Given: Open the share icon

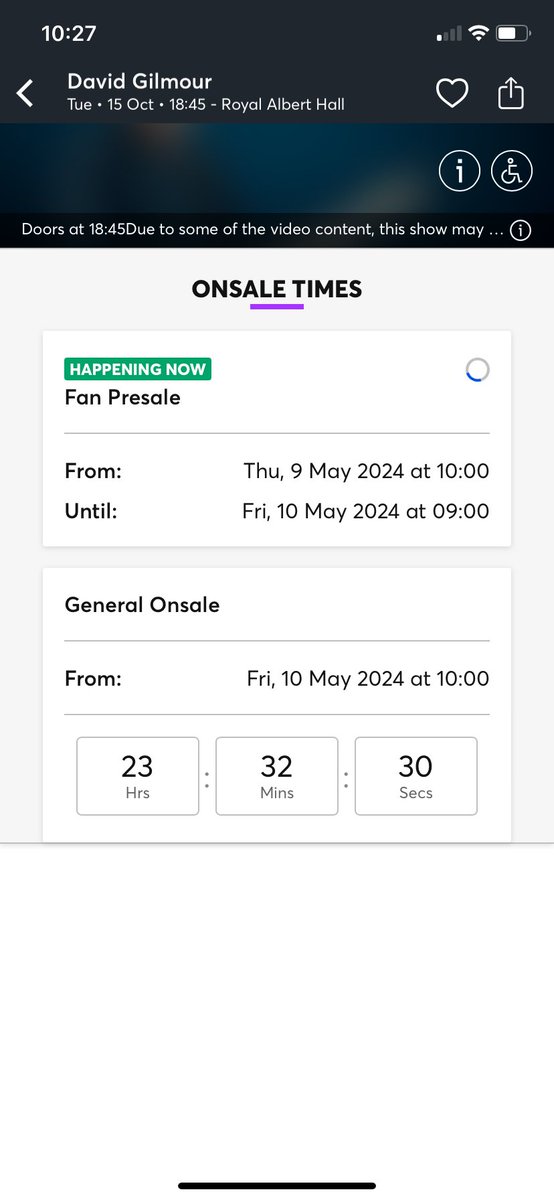Looking at the screenshot, I should tap(510, 92).
